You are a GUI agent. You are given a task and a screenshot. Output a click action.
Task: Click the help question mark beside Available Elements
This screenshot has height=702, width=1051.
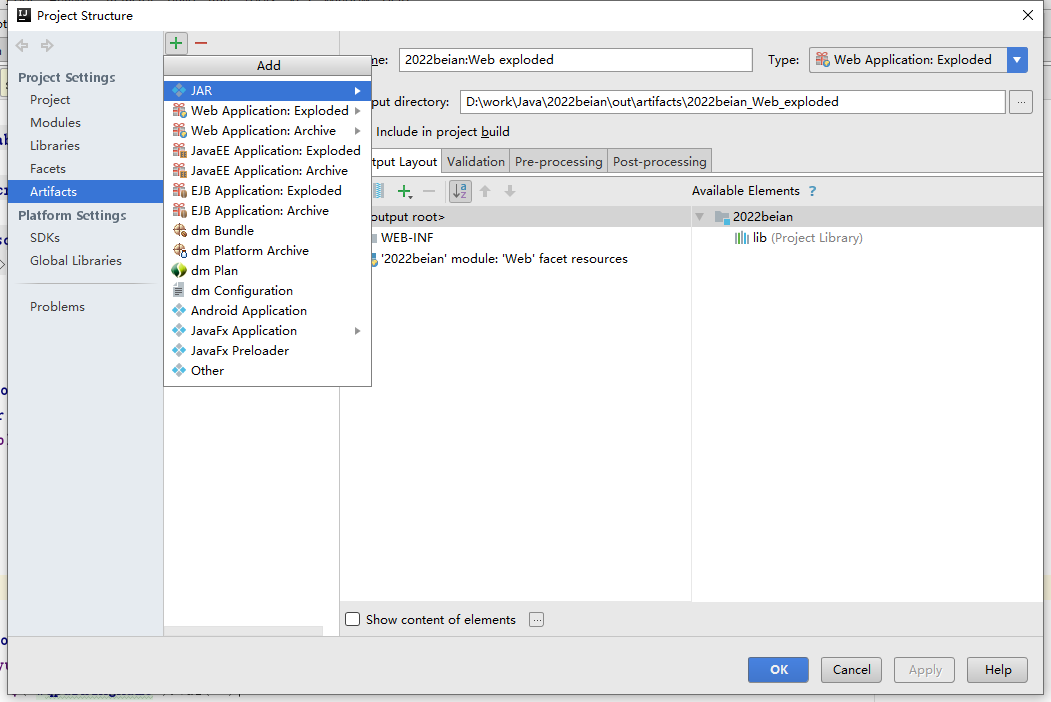point(812,191)
